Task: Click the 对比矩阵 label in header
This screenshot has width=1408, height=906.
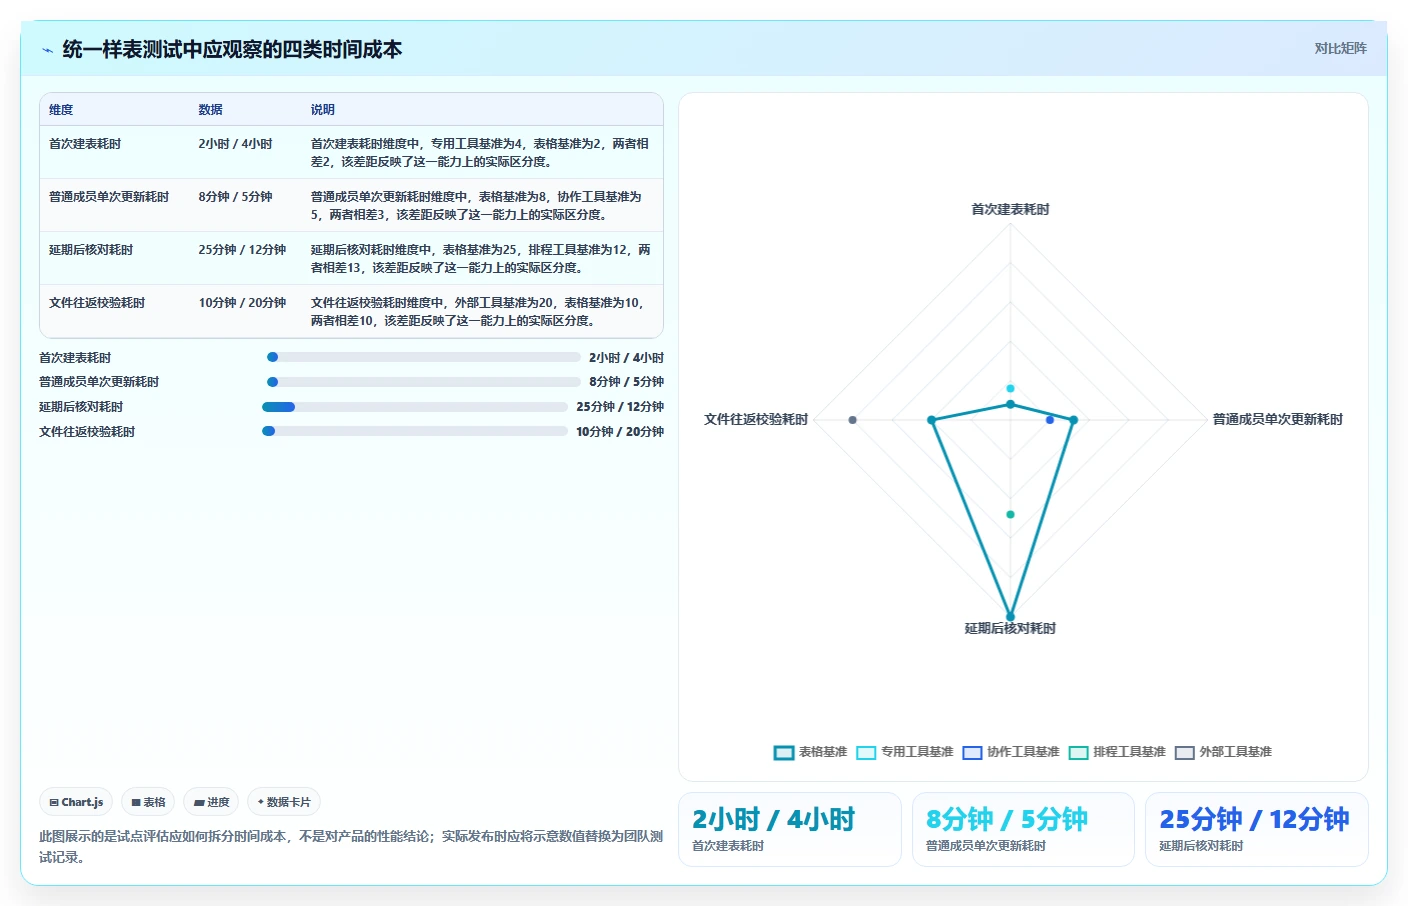Action: (x=1340, y=48)
